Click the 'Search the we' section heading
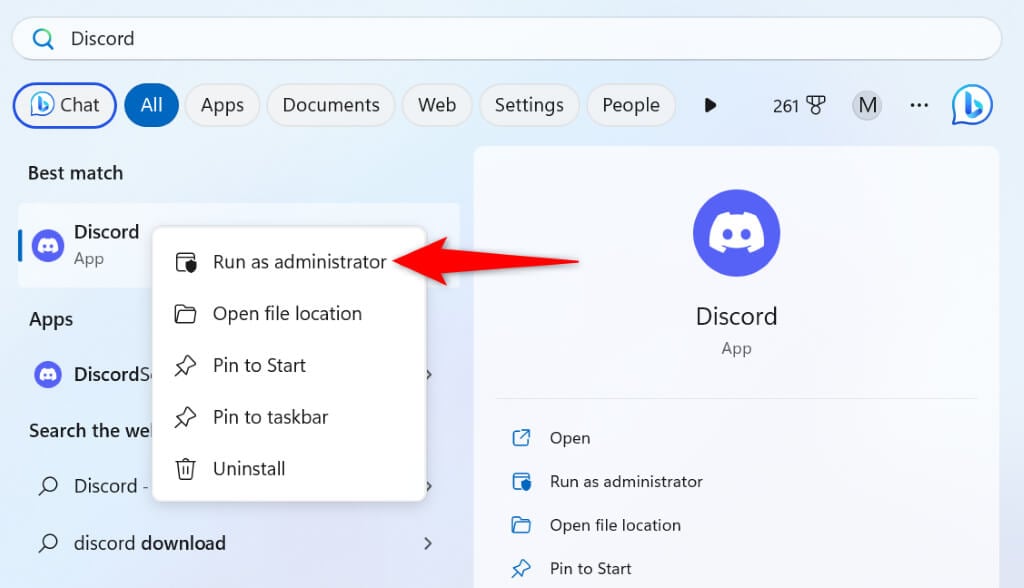The height and width of the screenshot is (588, 1024). click(x=90, y=431)
